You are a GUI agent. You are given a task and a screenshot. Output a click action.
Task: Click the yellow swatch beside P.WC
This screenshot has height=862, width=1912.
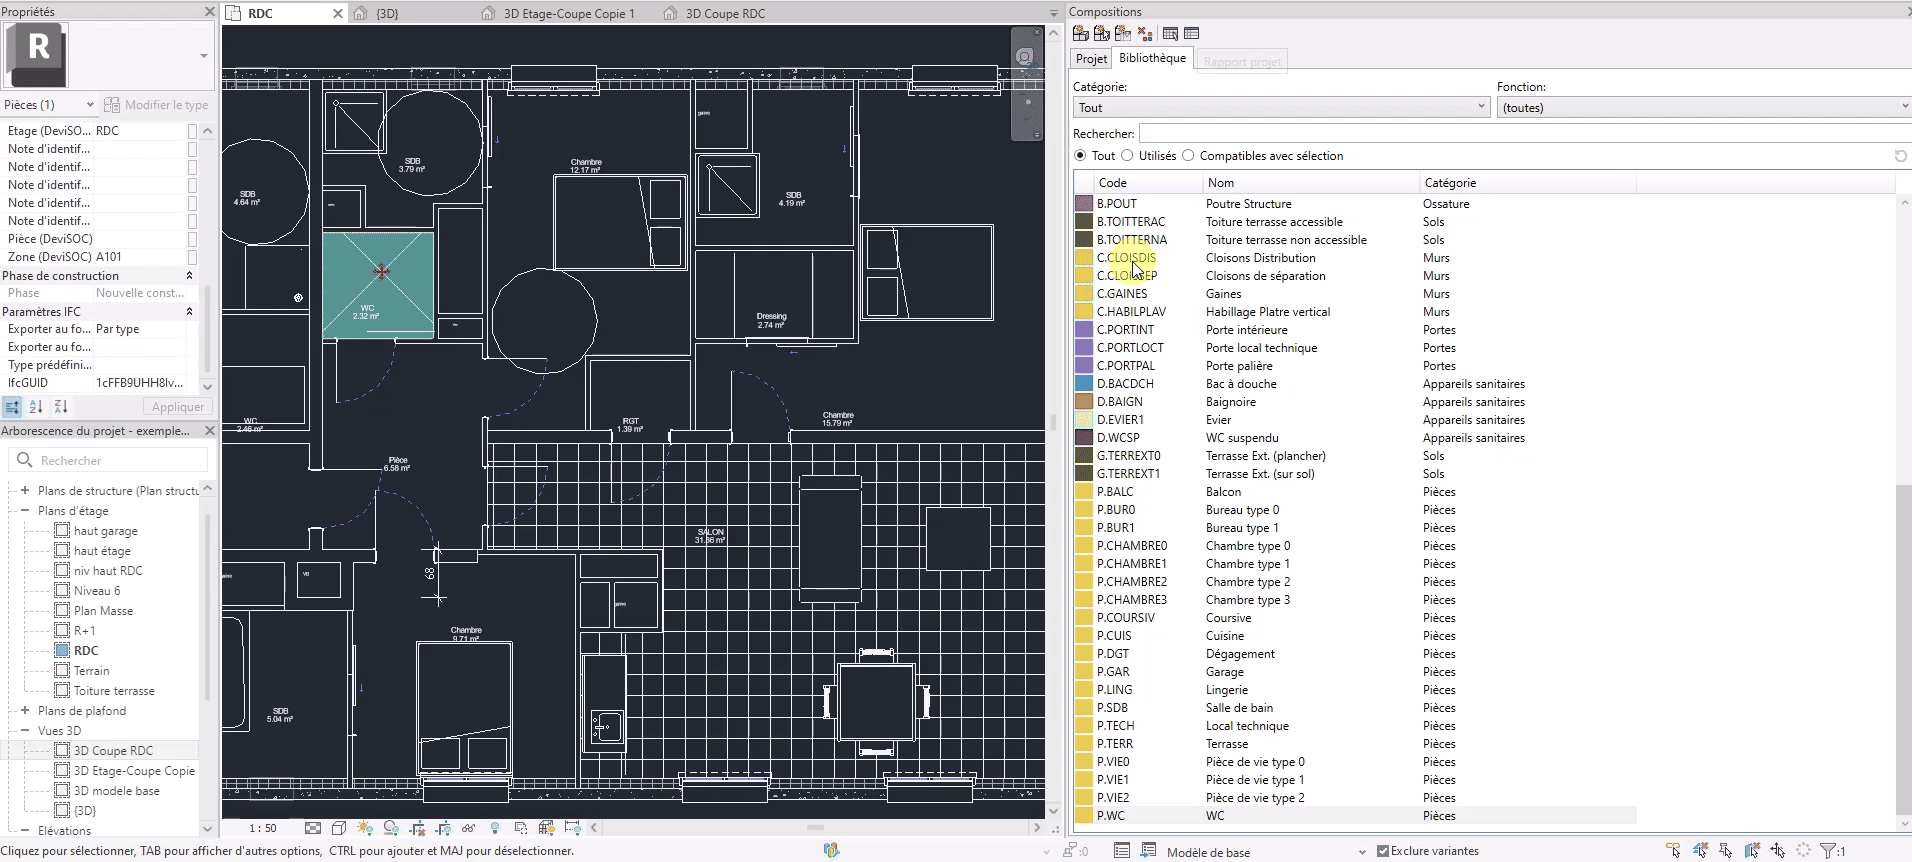click(1083, 816)
